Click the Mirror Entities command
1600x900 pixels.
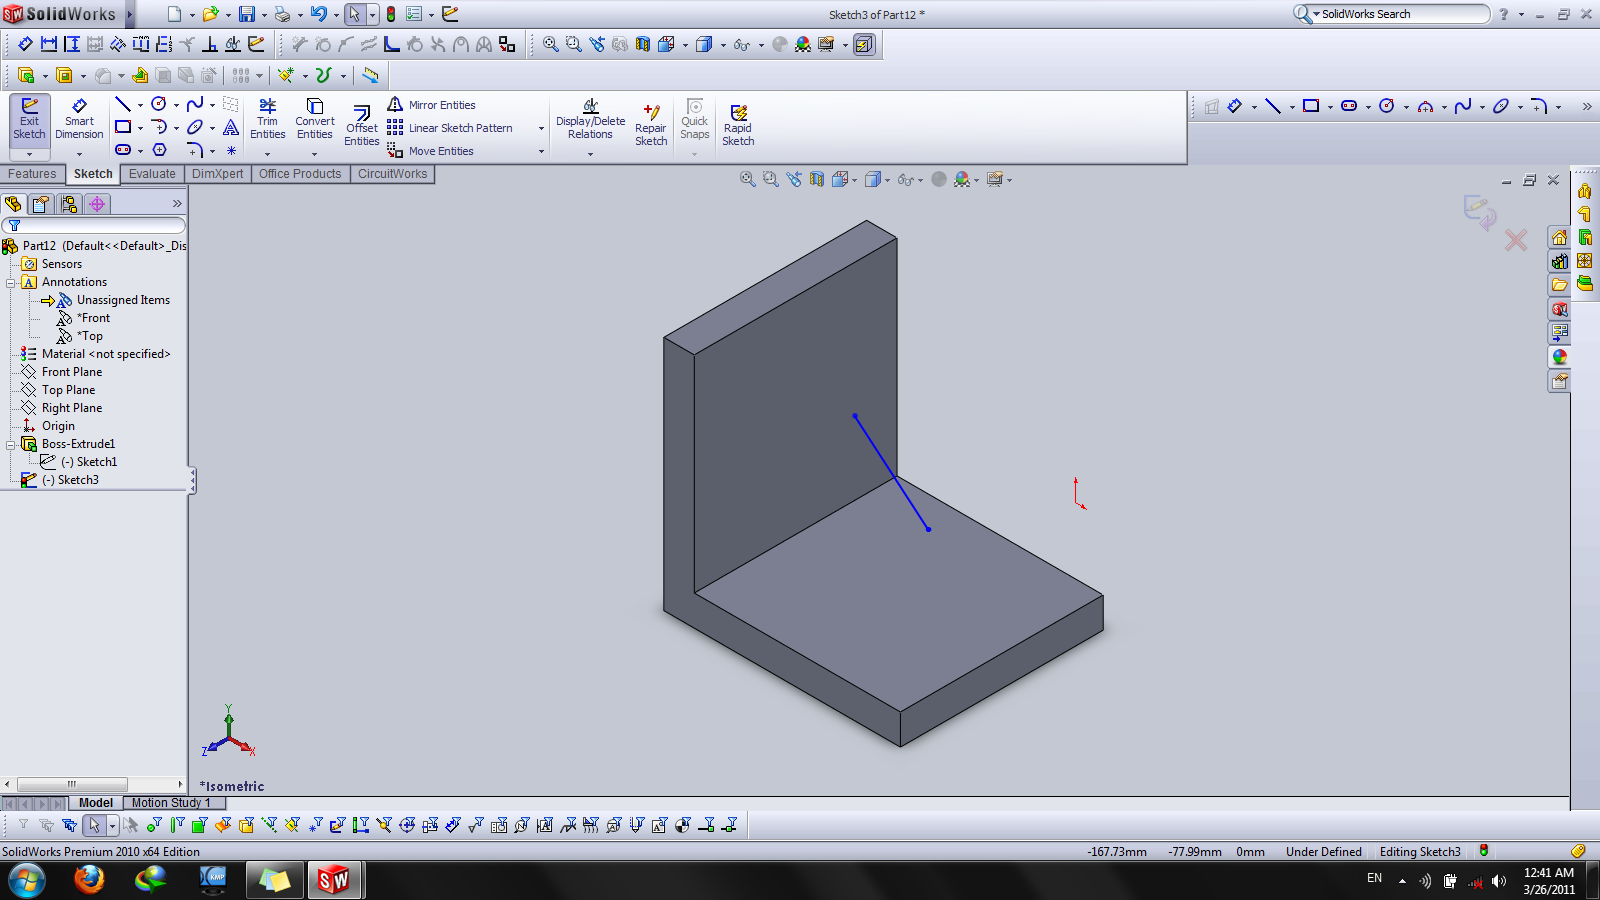click(x=441, y=105)
